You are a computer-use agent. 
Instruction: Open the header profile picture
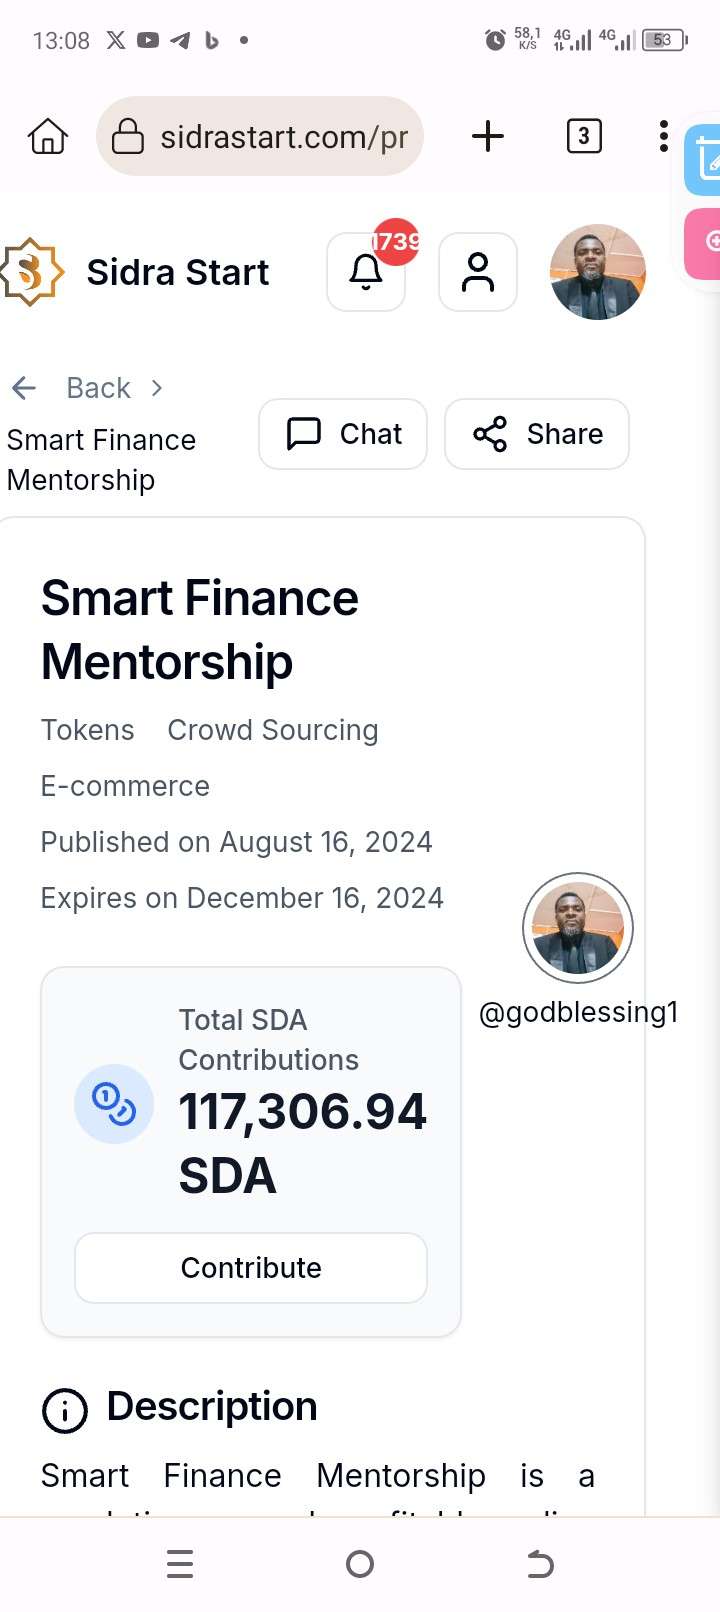[x=598, y=272]
